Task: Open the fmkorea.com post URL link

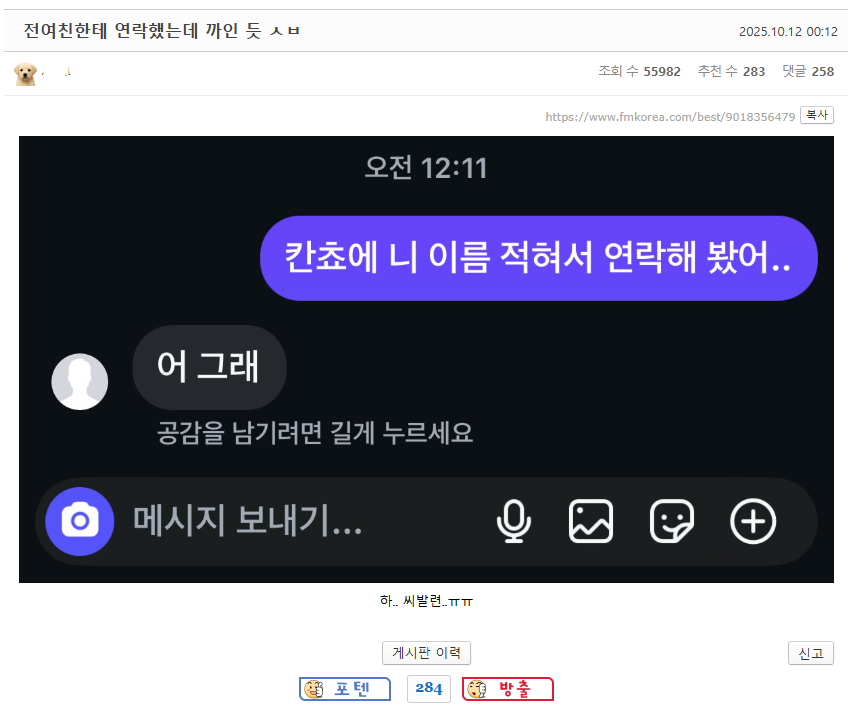Action: [x=670, y=117]
